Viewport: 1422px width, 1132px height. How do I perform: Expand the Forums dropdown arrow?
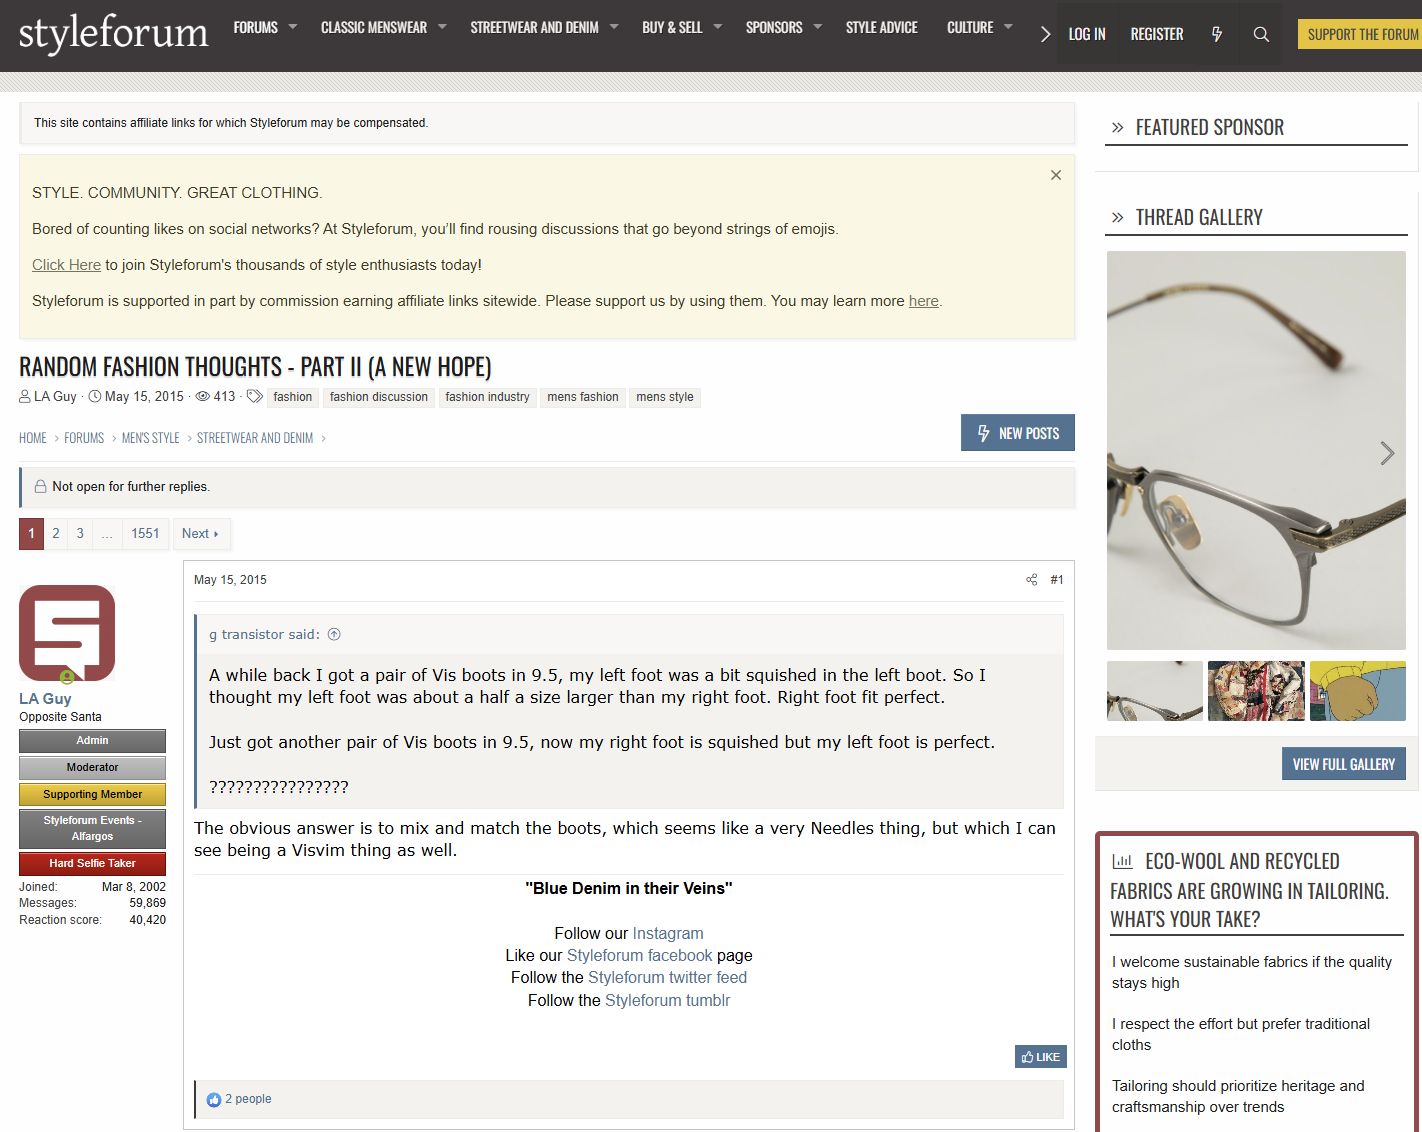pyautogui.click(x=293, y=27)
